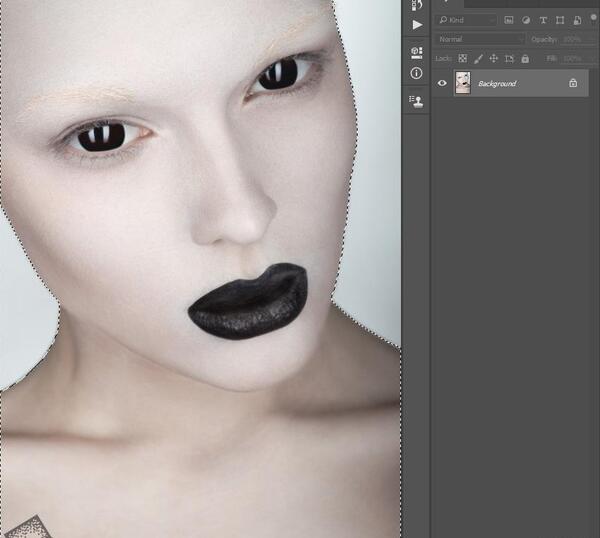Click the Opacity label
This screenshot has height=538, width=600.
pos(544,39)
